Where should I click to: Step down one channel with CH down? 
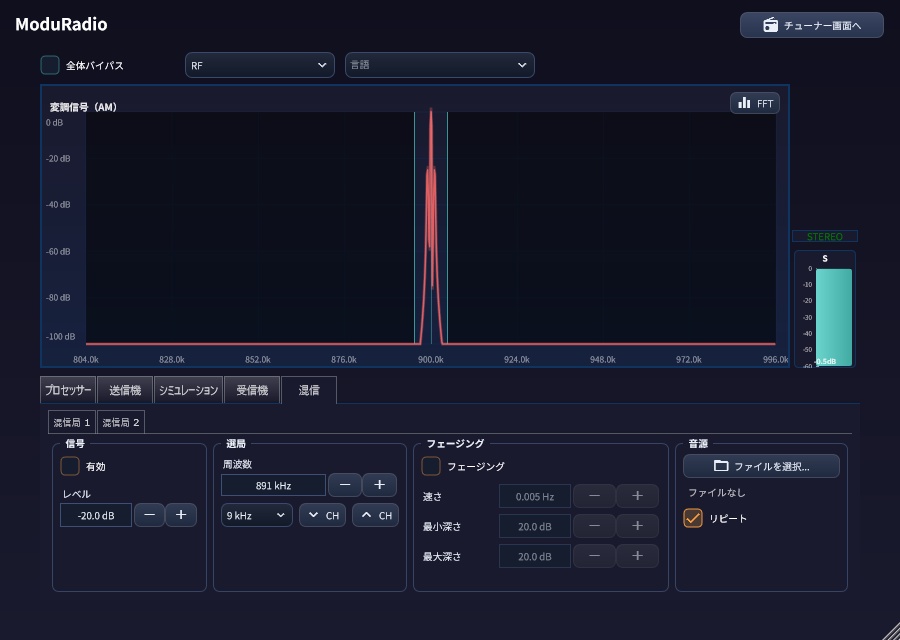click(x=323, y=515)
